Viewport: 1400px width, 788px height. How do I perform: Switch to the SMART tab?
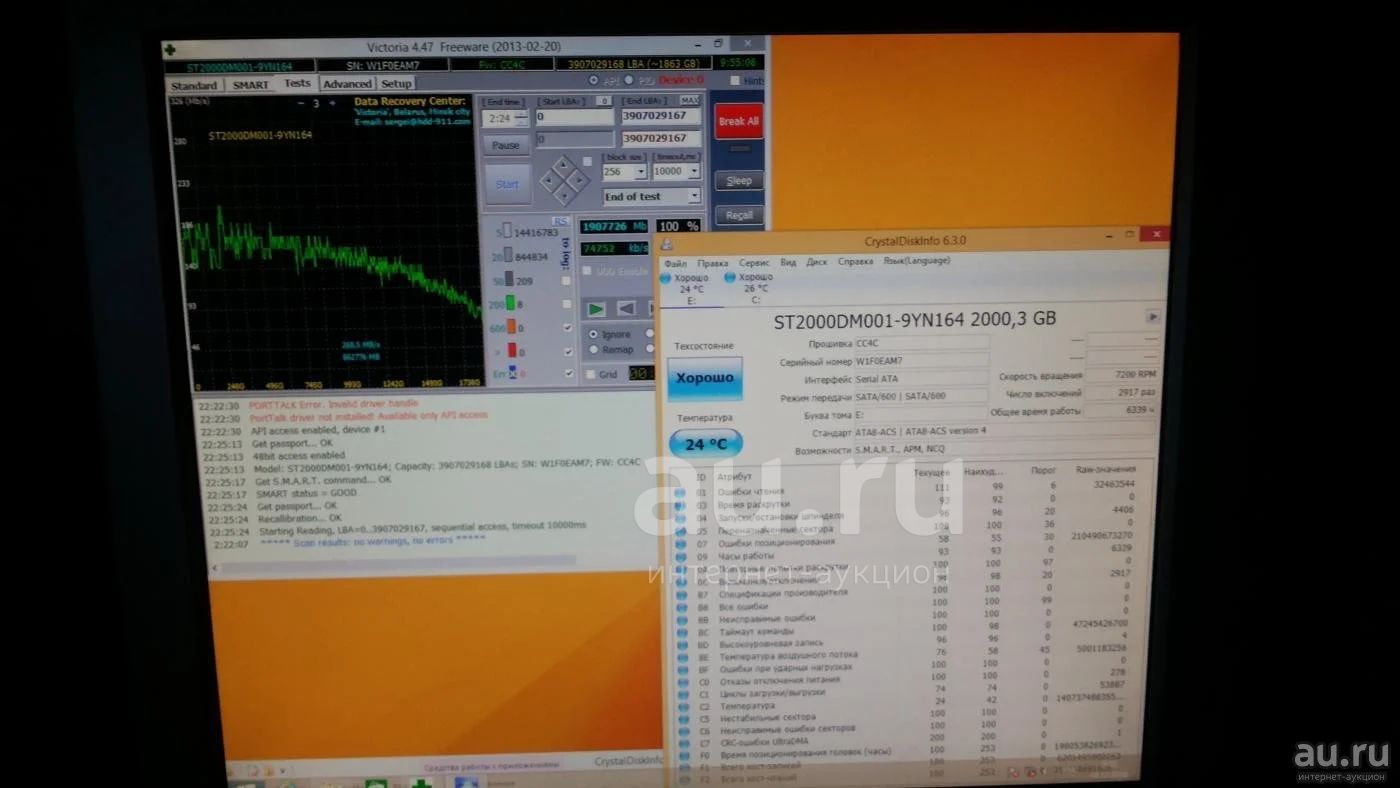[x=251, y=85]
